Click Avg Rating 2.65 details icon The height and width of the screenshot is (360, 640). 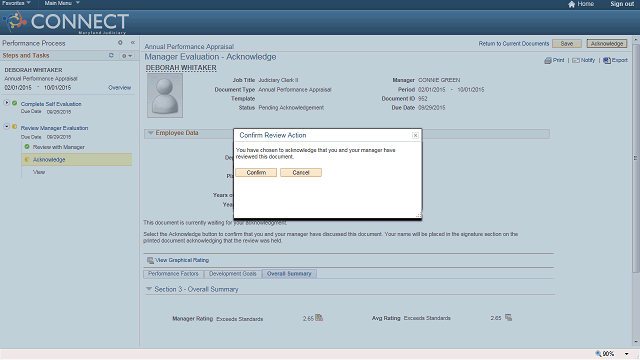point(508,318)
